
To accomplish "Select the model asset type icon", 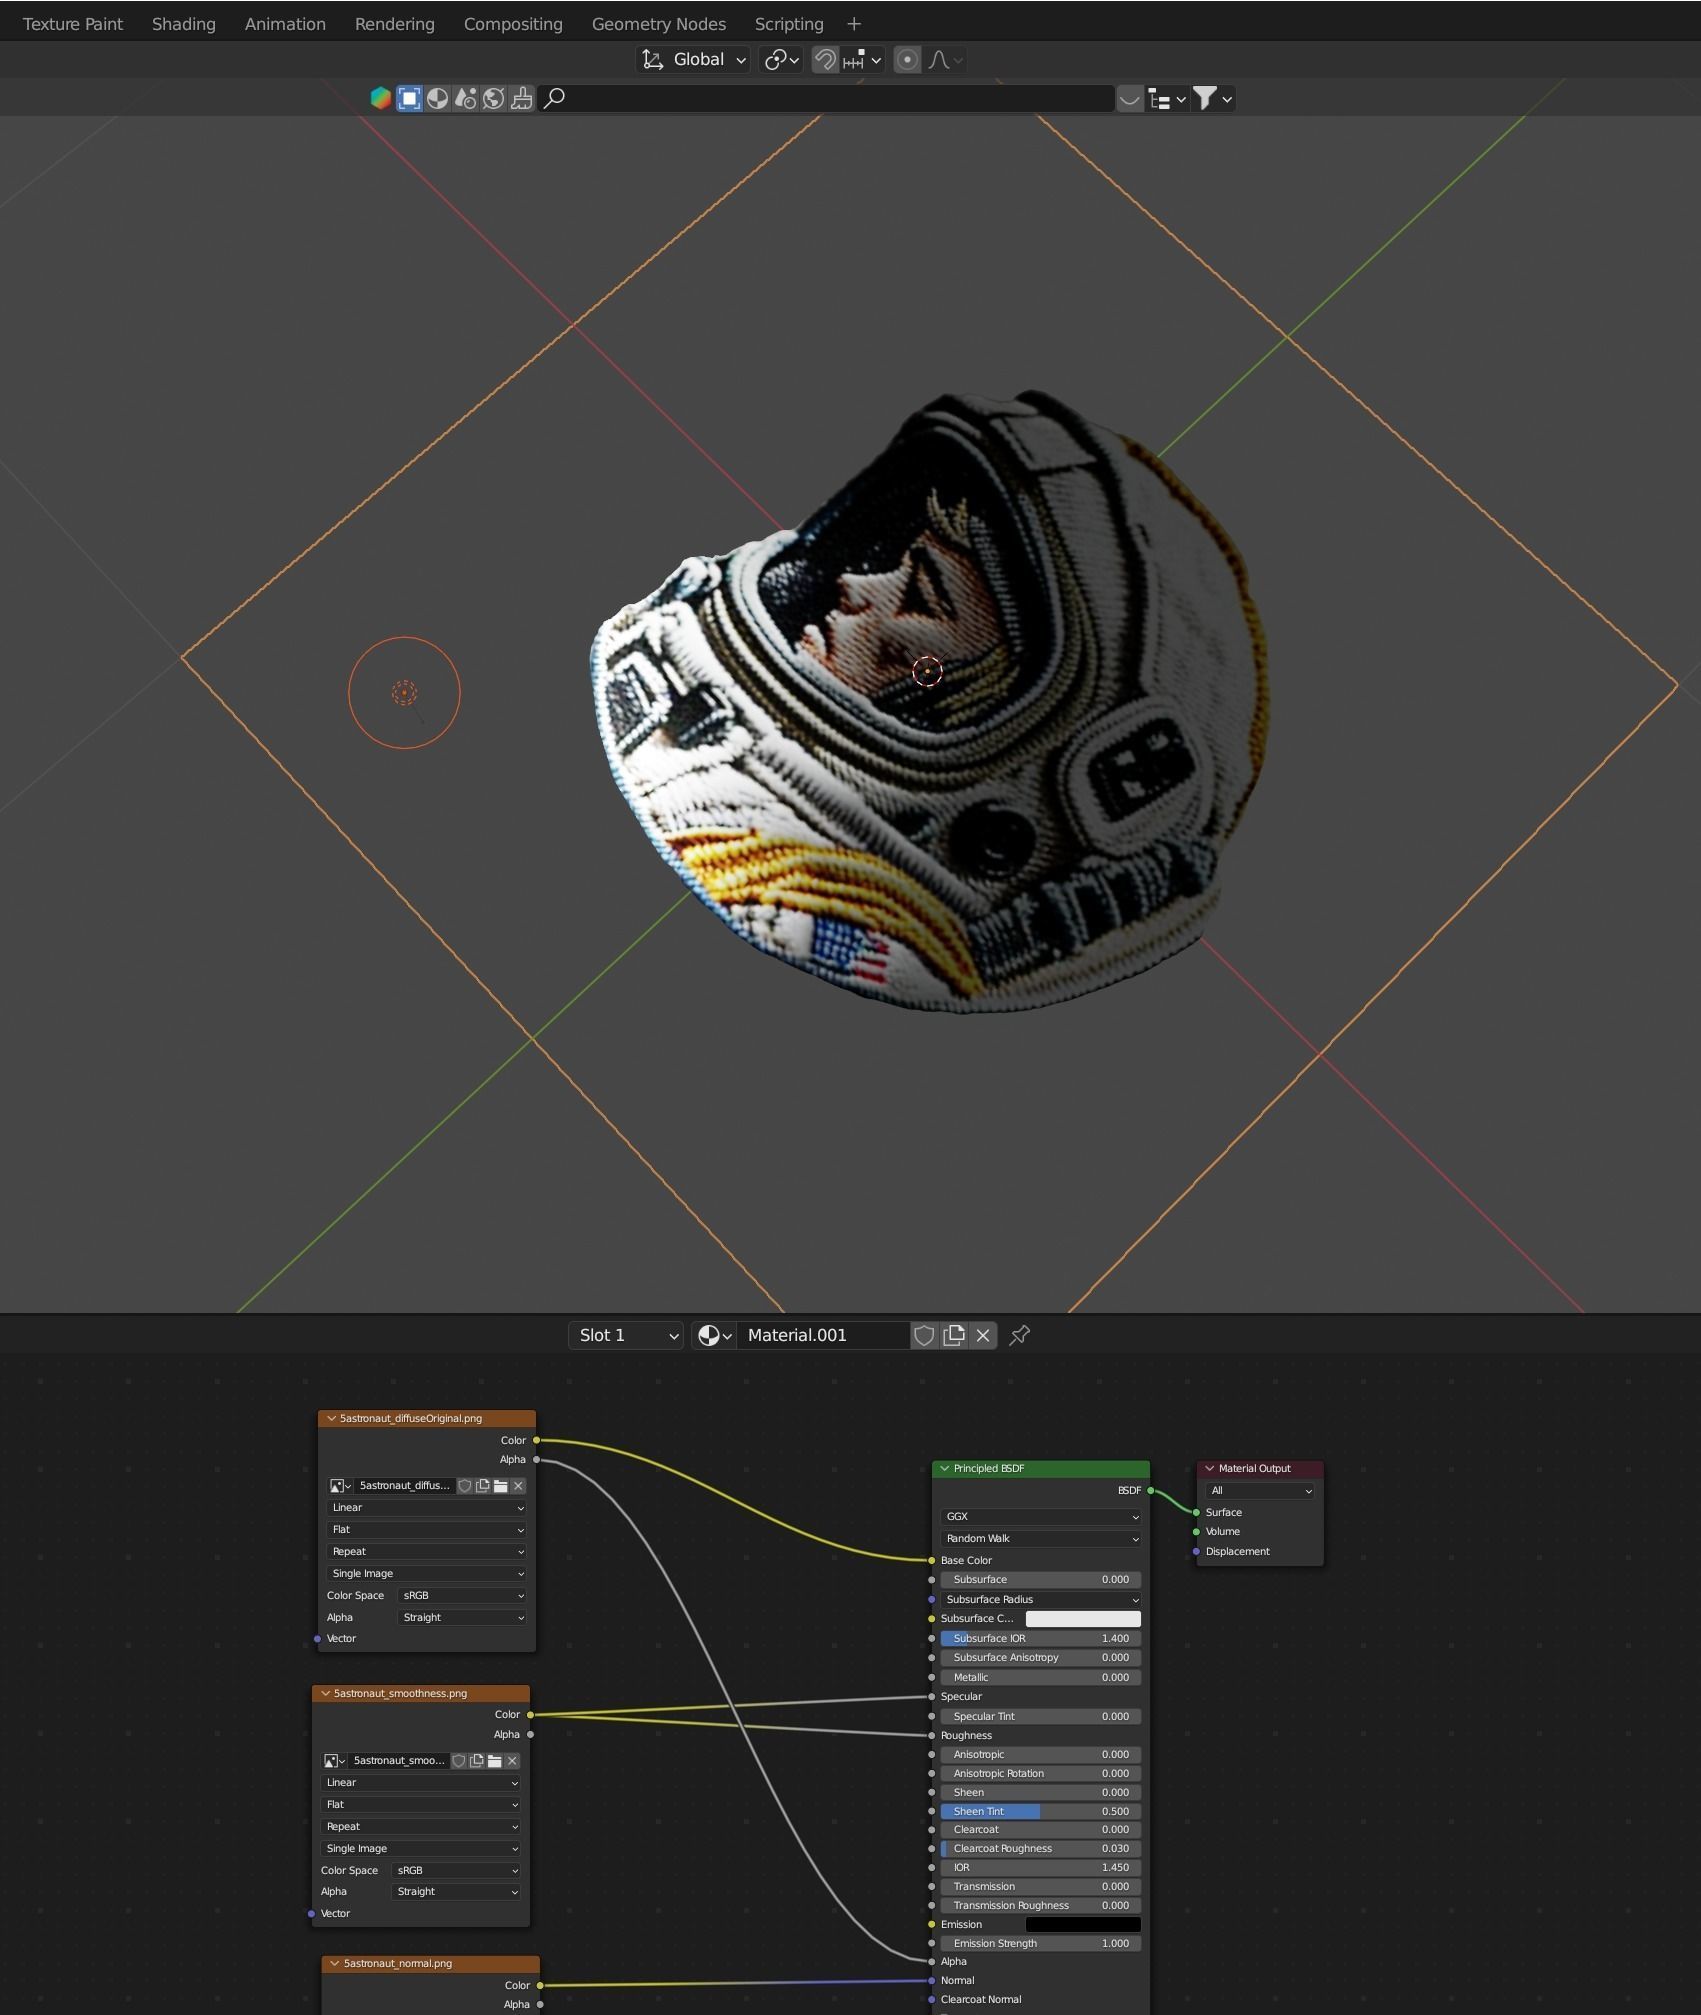I will point(409,98).
